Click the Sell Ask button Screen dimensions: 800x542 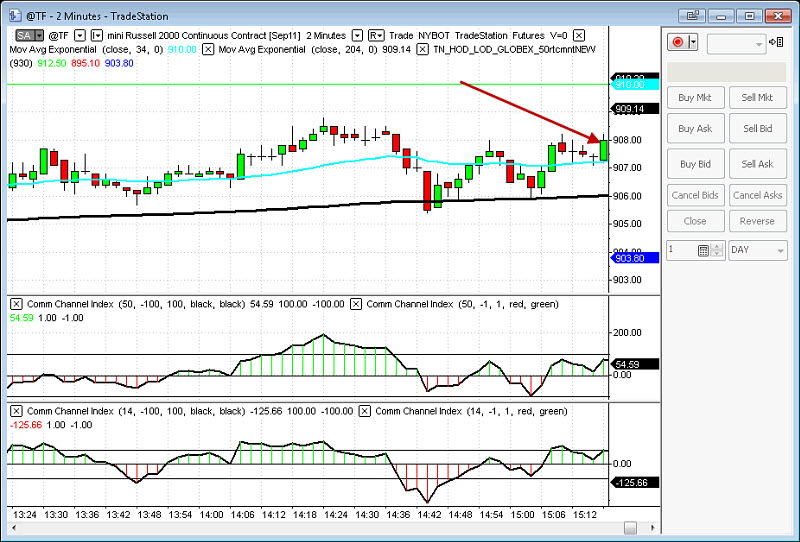coord(758,164)
